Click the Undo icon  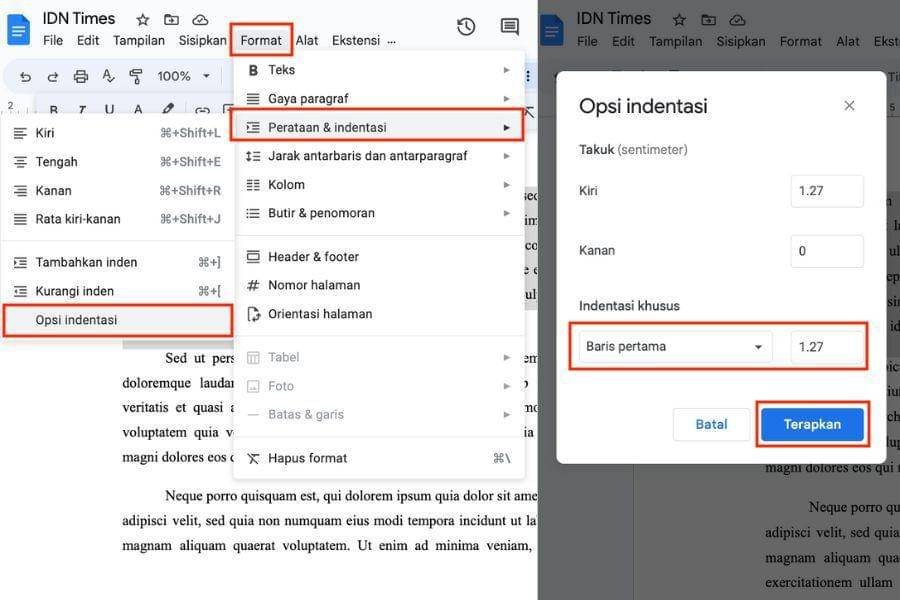click(25, 75)
